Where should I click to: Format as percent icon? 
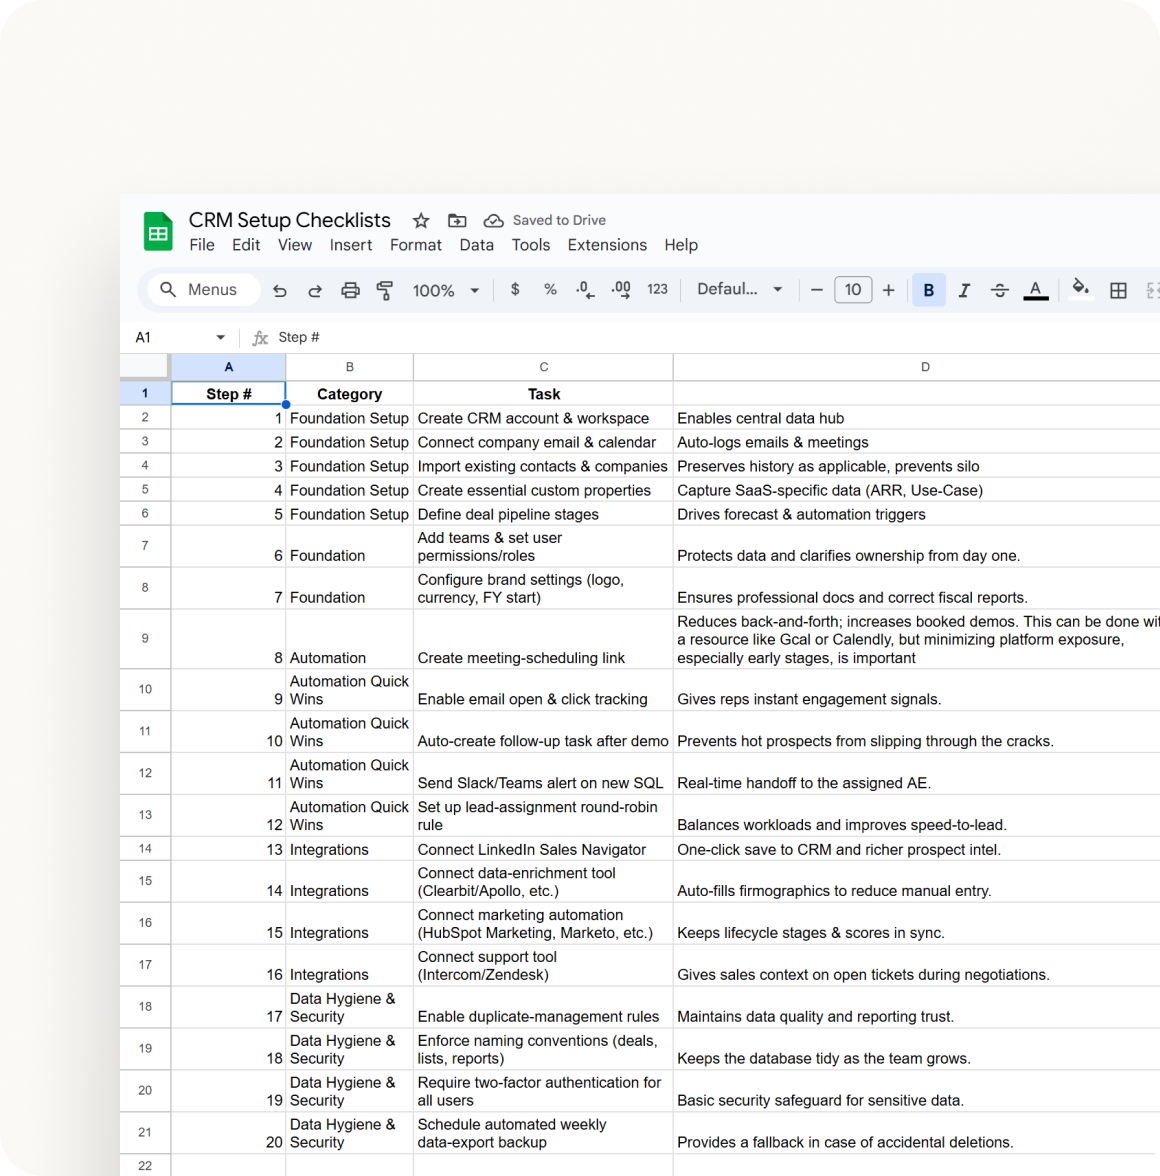[550, 290]
